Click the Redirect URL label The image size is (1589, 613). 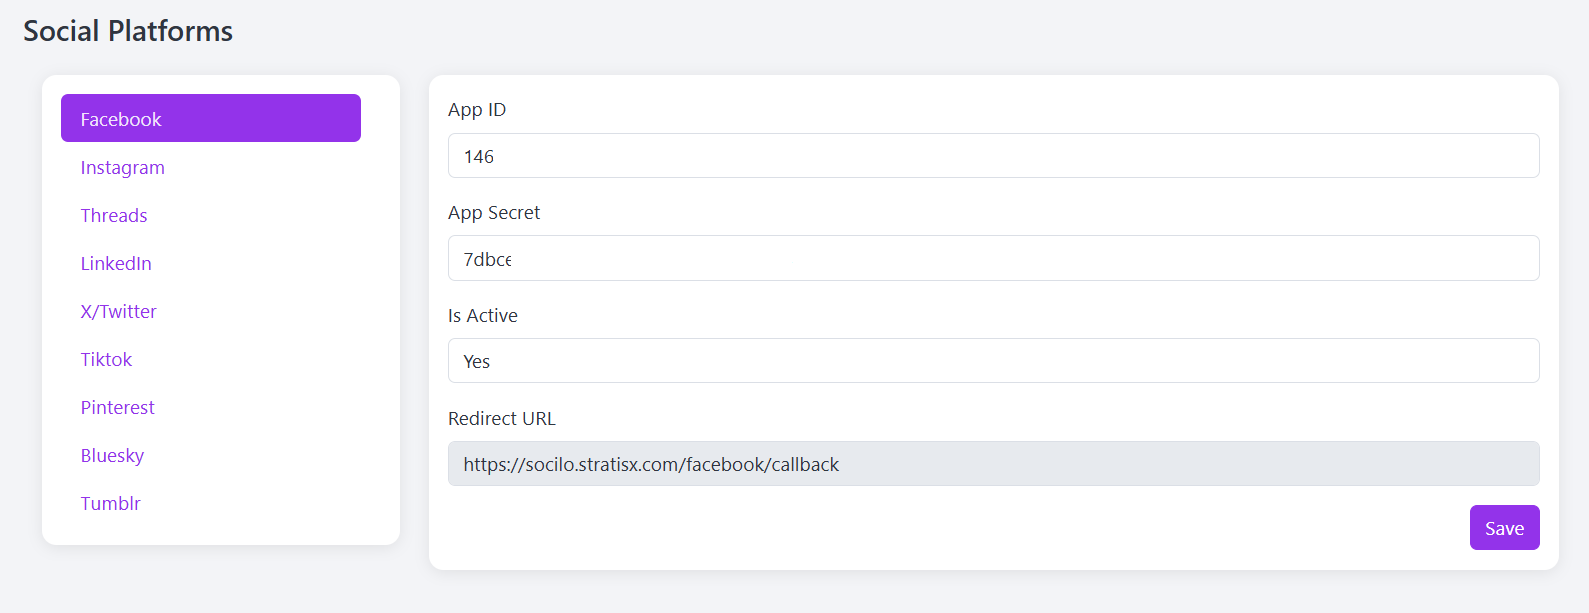[x=502, y=419]
